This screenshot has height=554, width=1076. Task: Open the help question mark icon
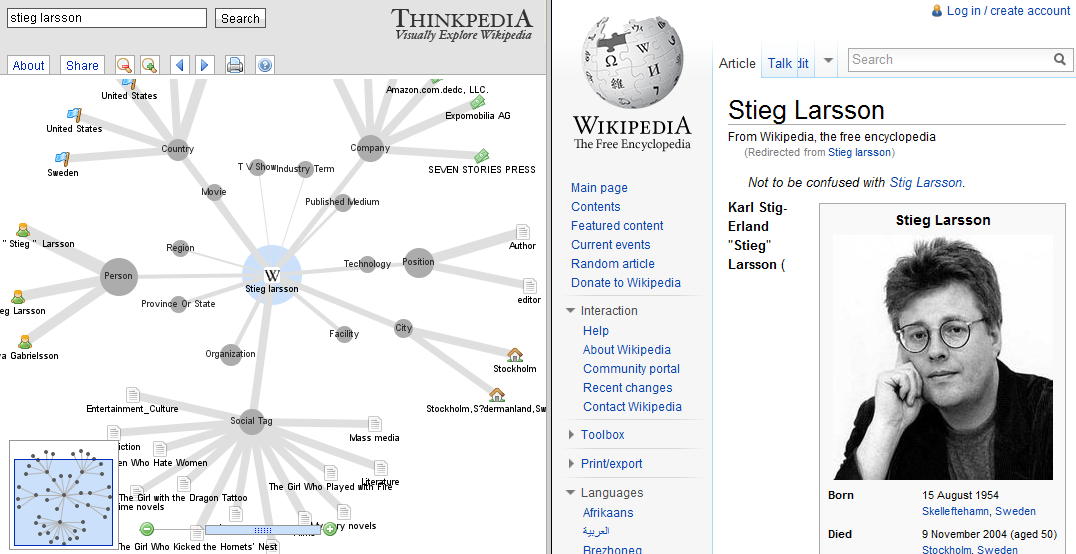[265, 65]
